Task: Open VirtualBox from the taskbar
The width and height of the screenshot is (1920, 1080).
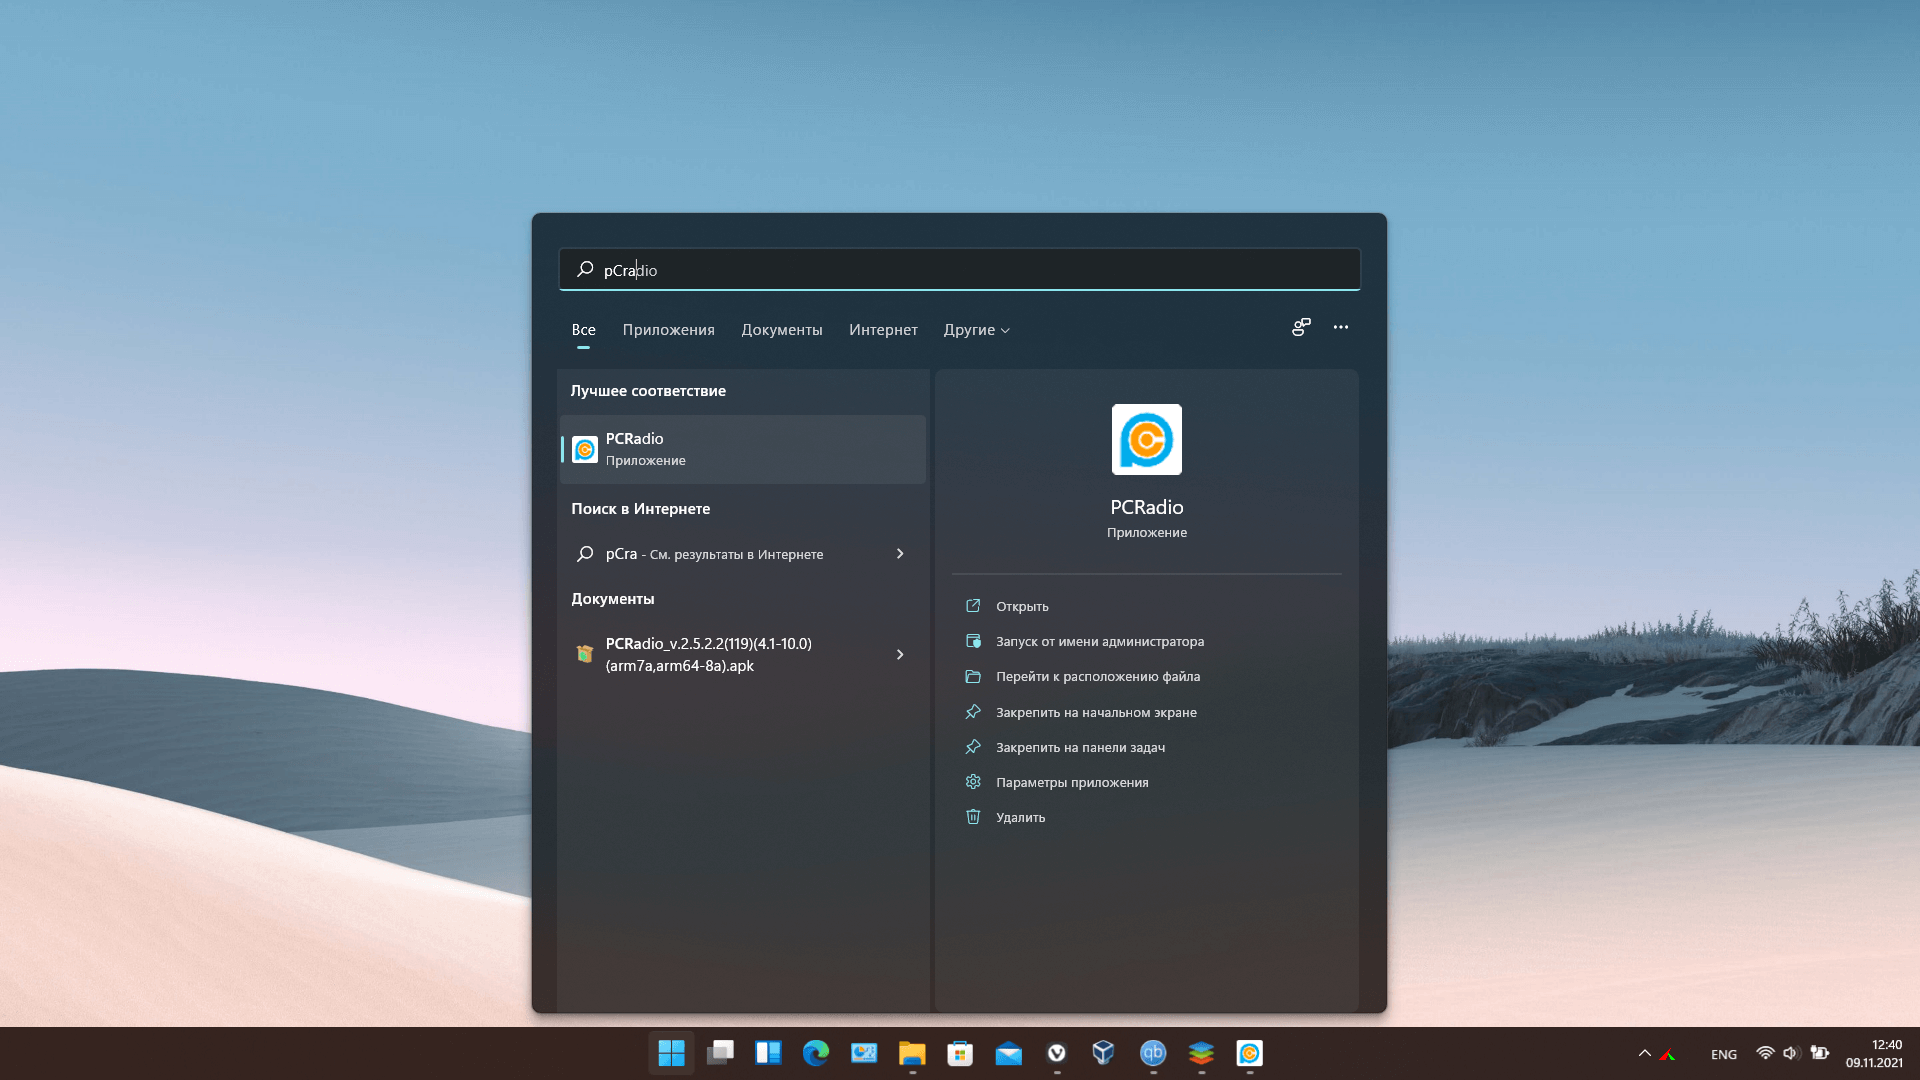Action: (x=1104, y=1053)
